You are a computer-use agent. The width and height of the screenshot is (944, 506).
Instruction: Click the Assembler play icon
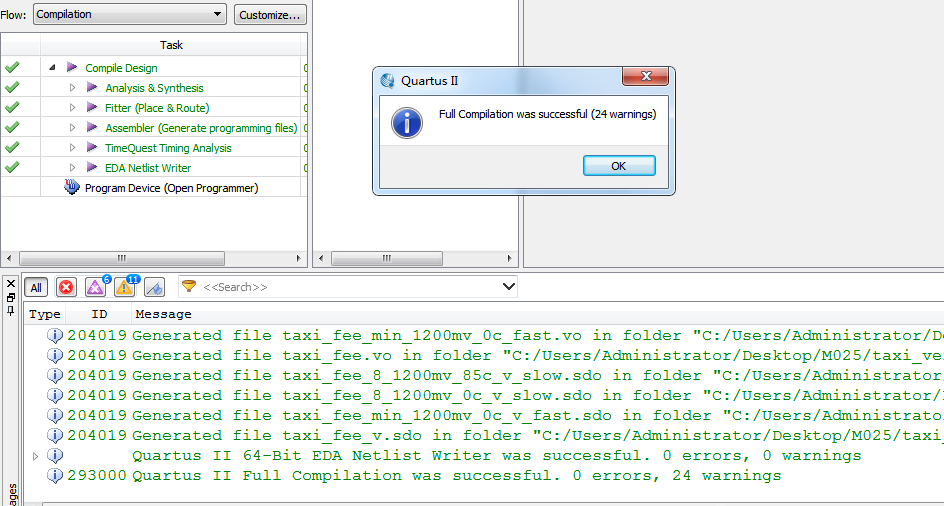click(x=92, y=127)
